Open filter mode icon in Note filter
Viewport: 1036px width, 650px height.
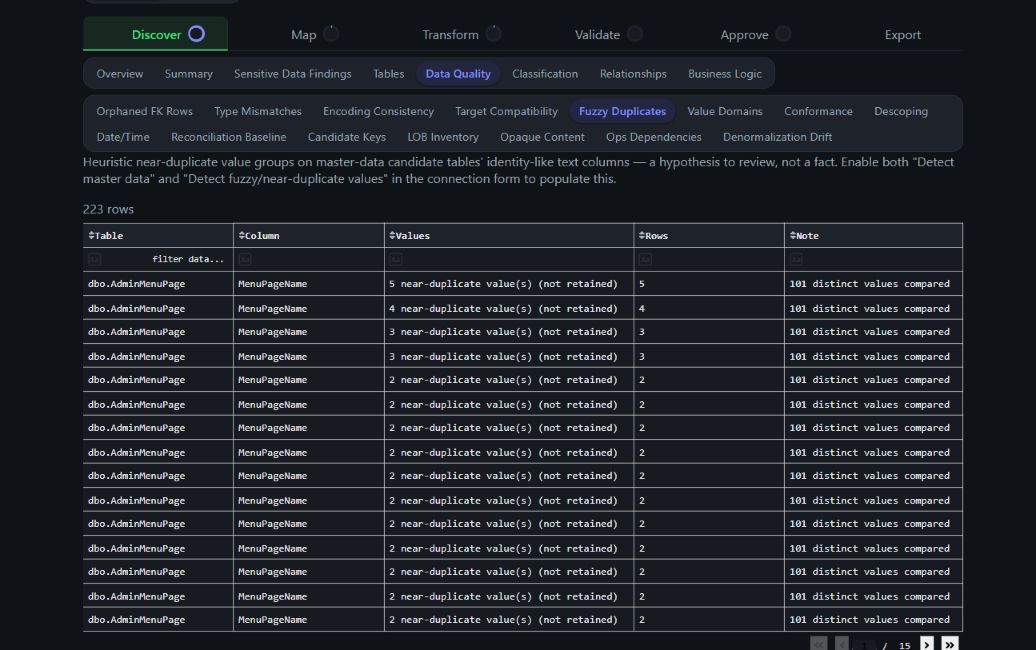[x=796, y=260]
